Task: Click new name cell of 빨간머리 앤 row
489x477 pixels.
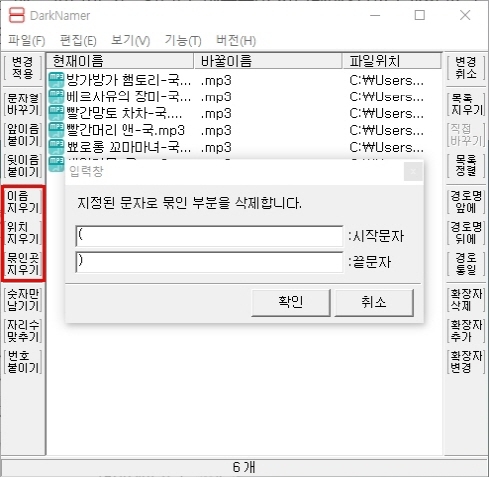Action: 216,130
